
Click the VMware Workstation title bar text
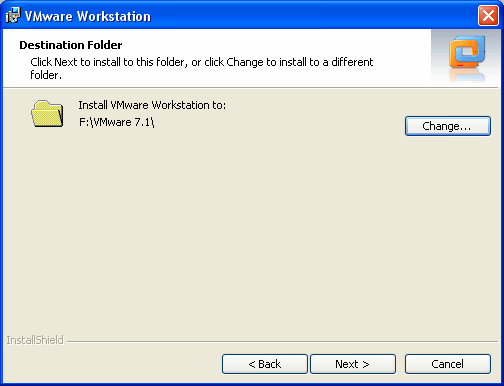point(88,16)
